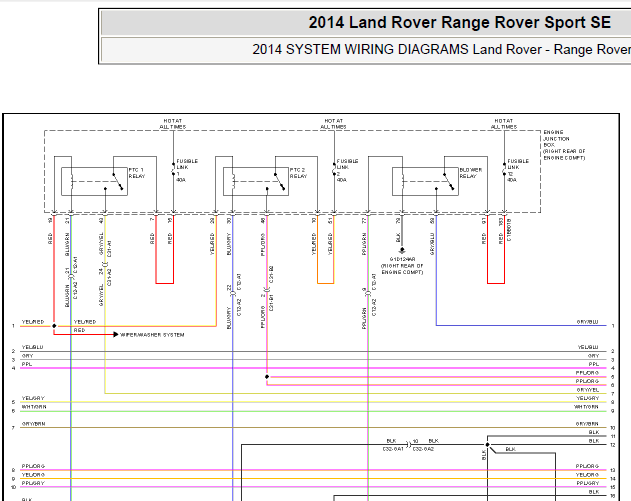The image size is (631, 501).
Task: Click the "2014 Land Rover Range Rover Sport SE" title
Action: pyautogui.click(x=460, y=23)
